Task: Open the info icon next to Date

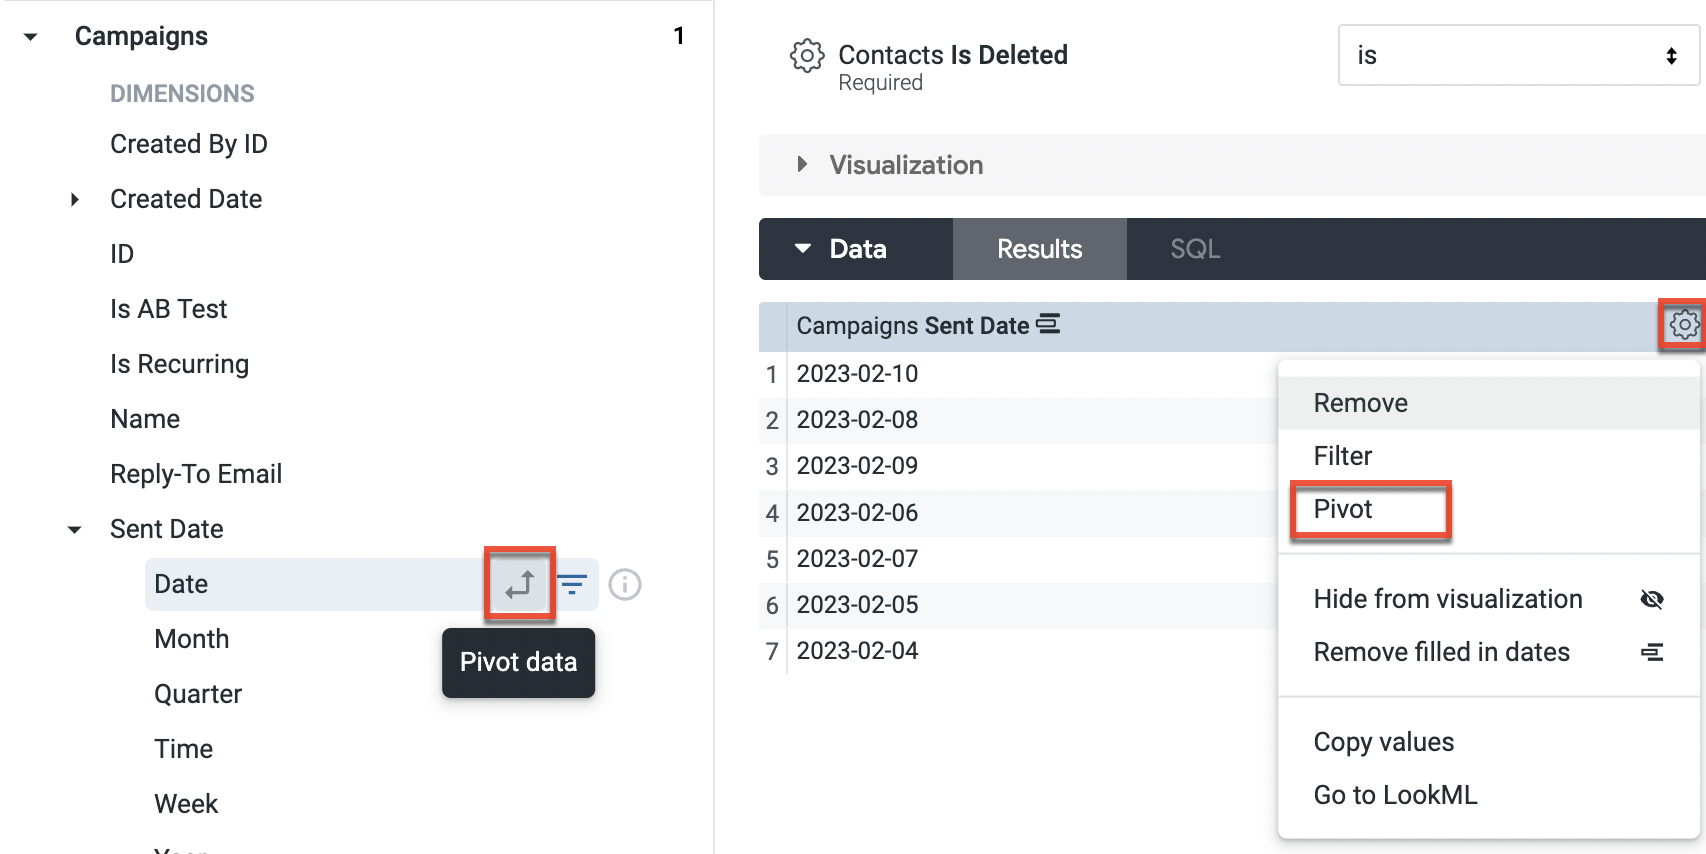Action: [x=625, y=584]
